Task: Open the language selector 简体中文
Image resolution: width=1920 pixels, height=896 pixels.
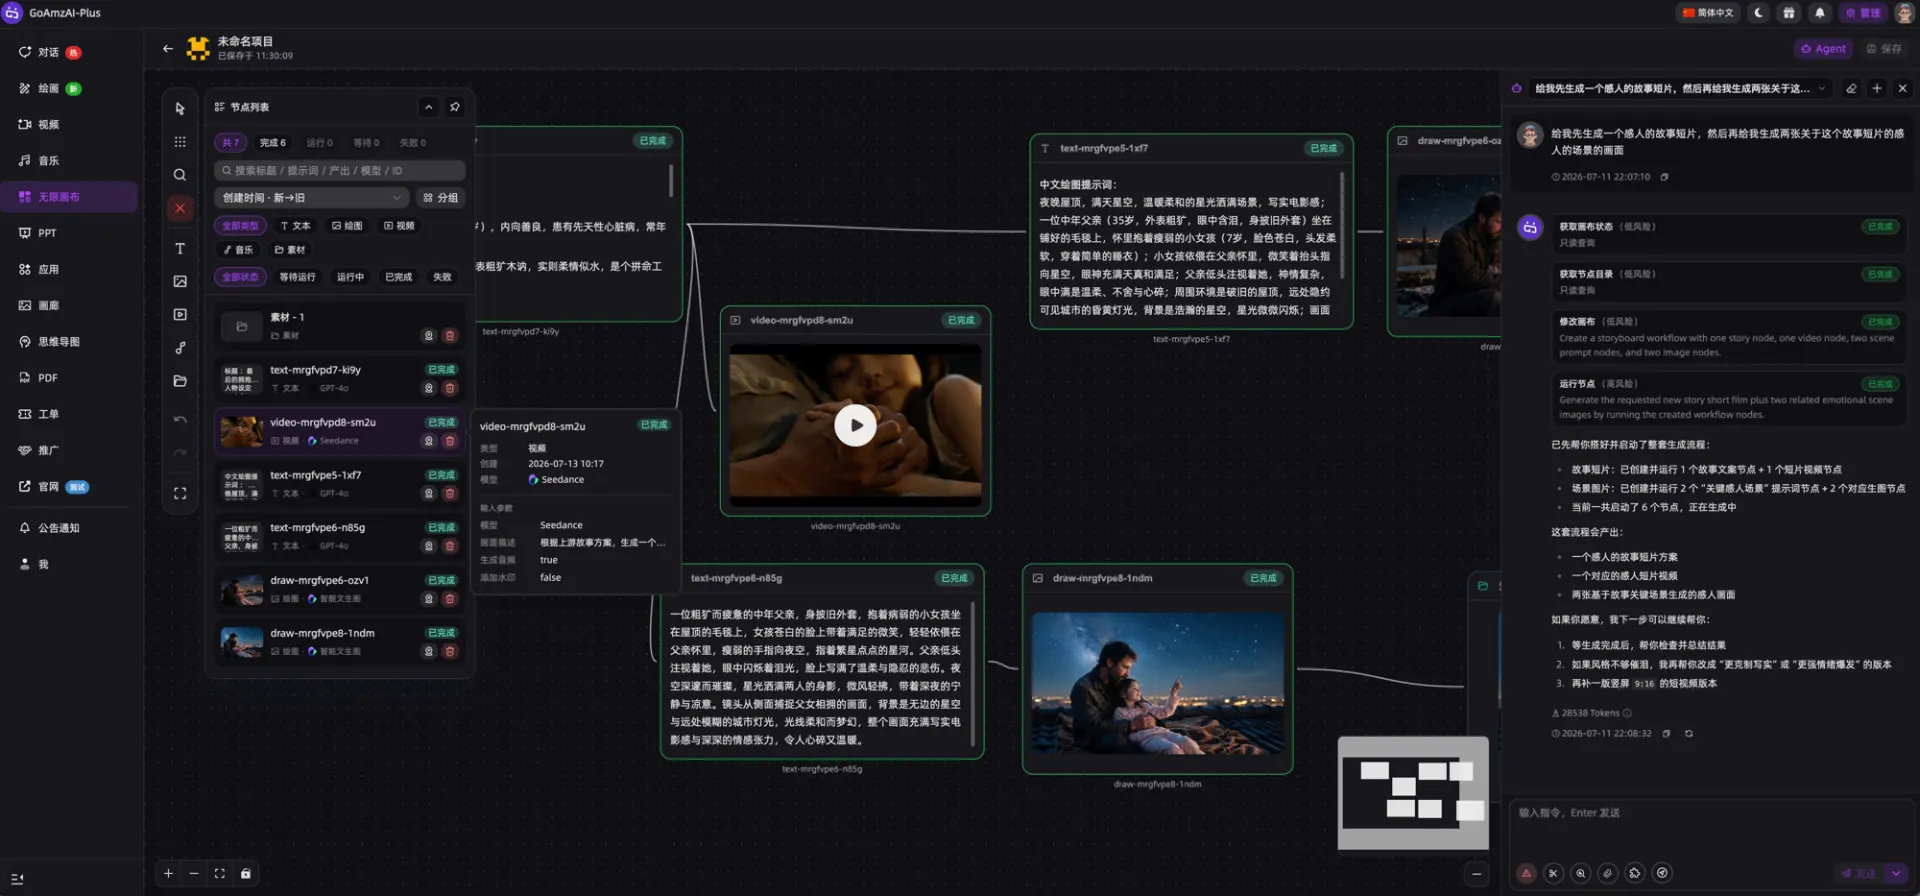Action: [1708, 13]
